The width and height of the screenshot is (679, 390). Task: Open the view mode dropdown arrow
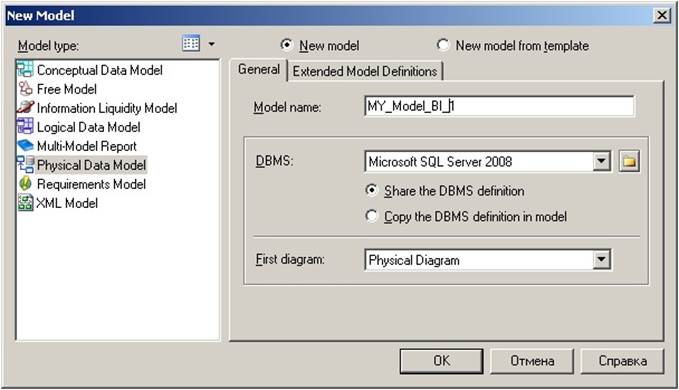click(x=211, y=44)
